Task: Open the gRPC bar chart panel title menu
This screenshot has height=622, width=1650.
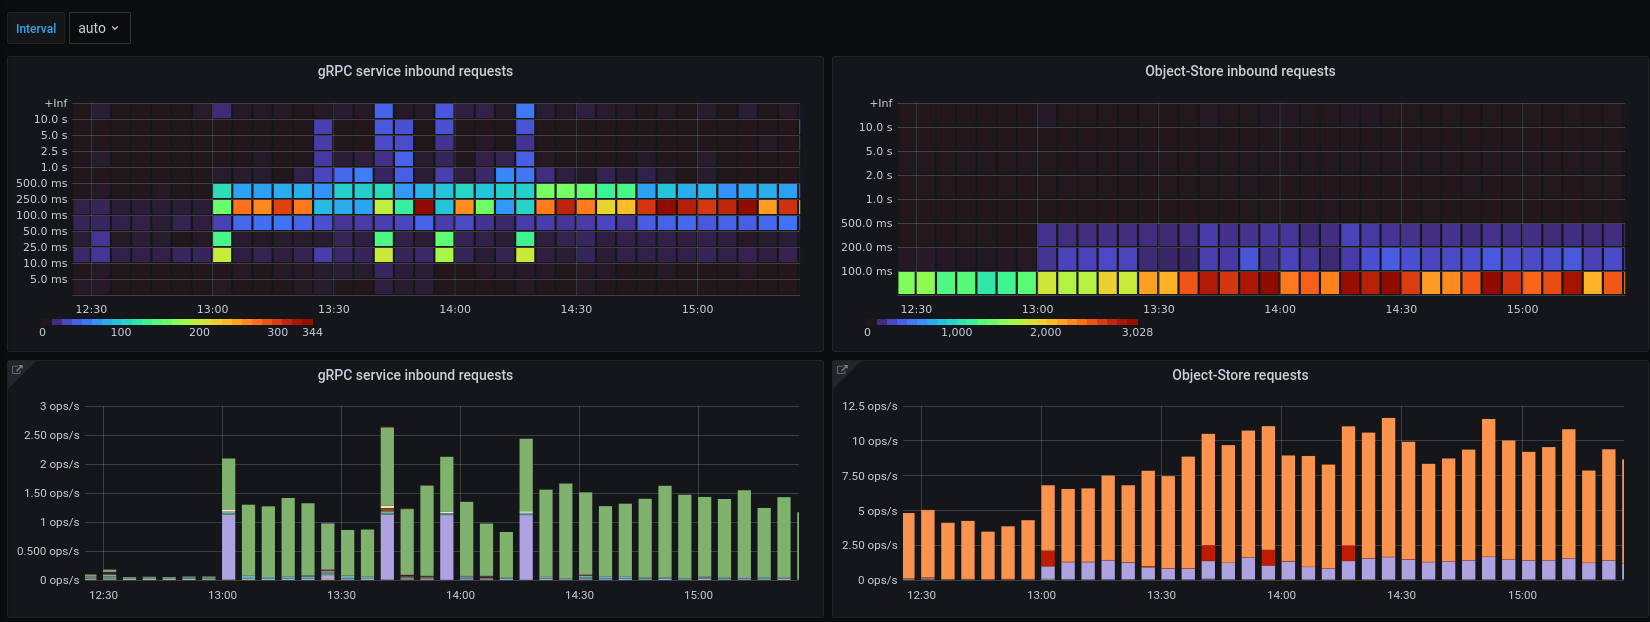Action: click(x=415, y=375)
